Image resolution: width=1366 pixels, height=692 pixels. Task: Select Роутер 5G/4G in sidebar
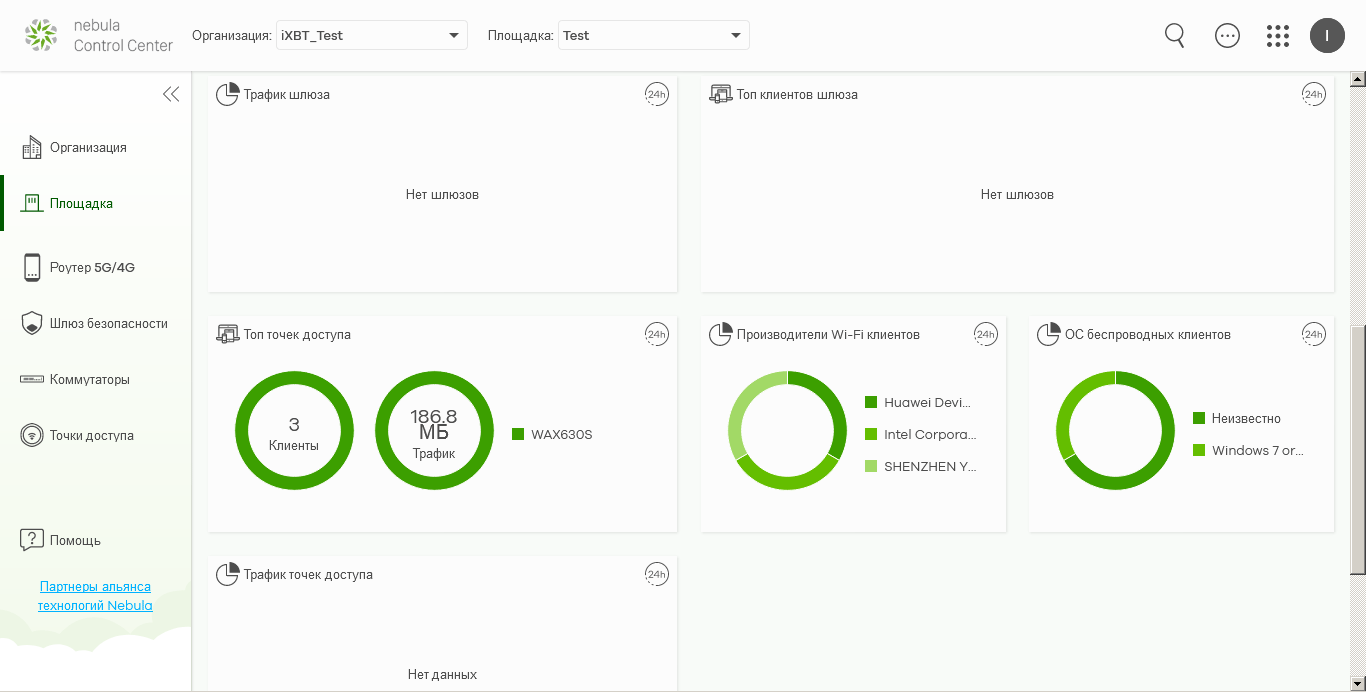pyautogui.click(x=92, y=268)
